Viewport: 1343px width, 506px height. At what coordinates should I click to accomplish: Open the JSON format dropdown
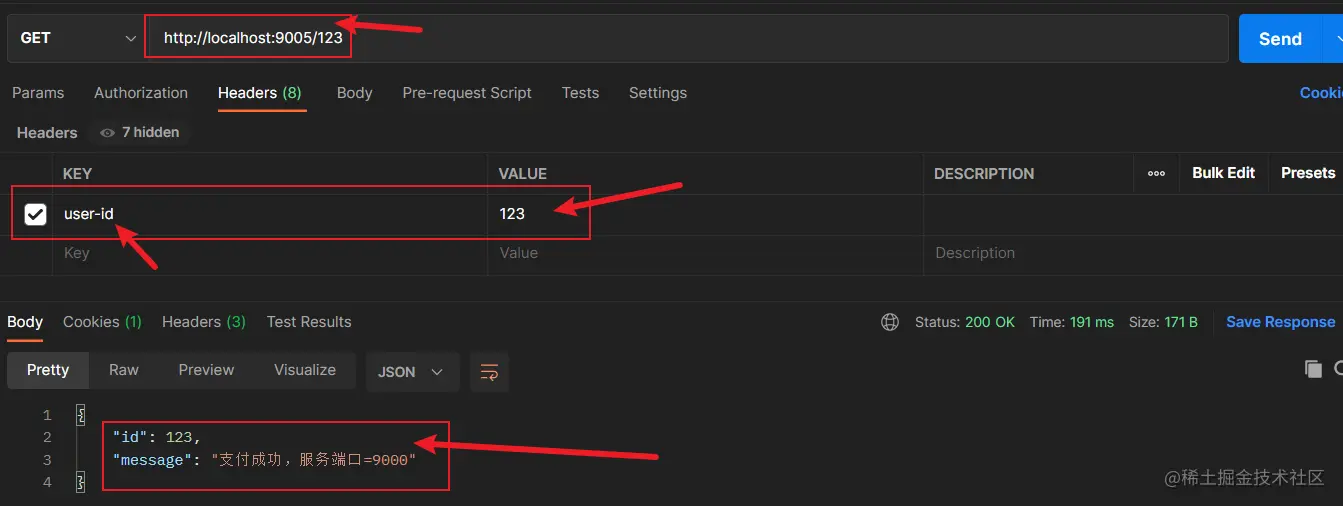click(412, 371)
